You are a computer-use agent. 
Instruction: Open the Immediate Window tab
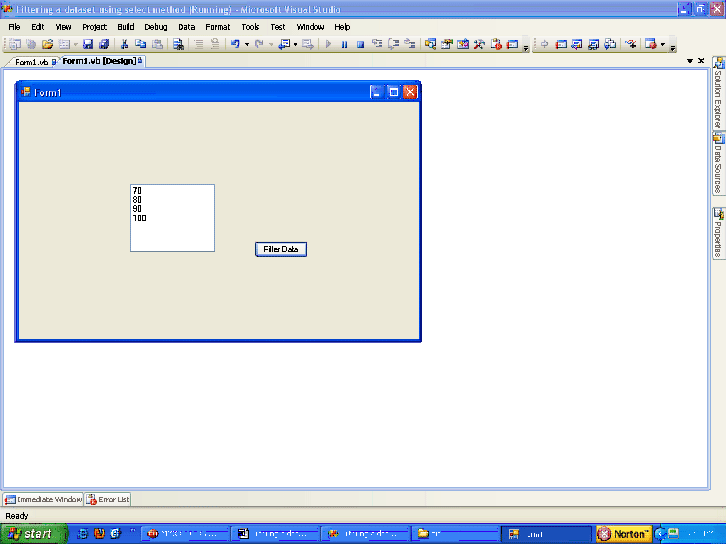pyautogui.click(x=44, y=499)
